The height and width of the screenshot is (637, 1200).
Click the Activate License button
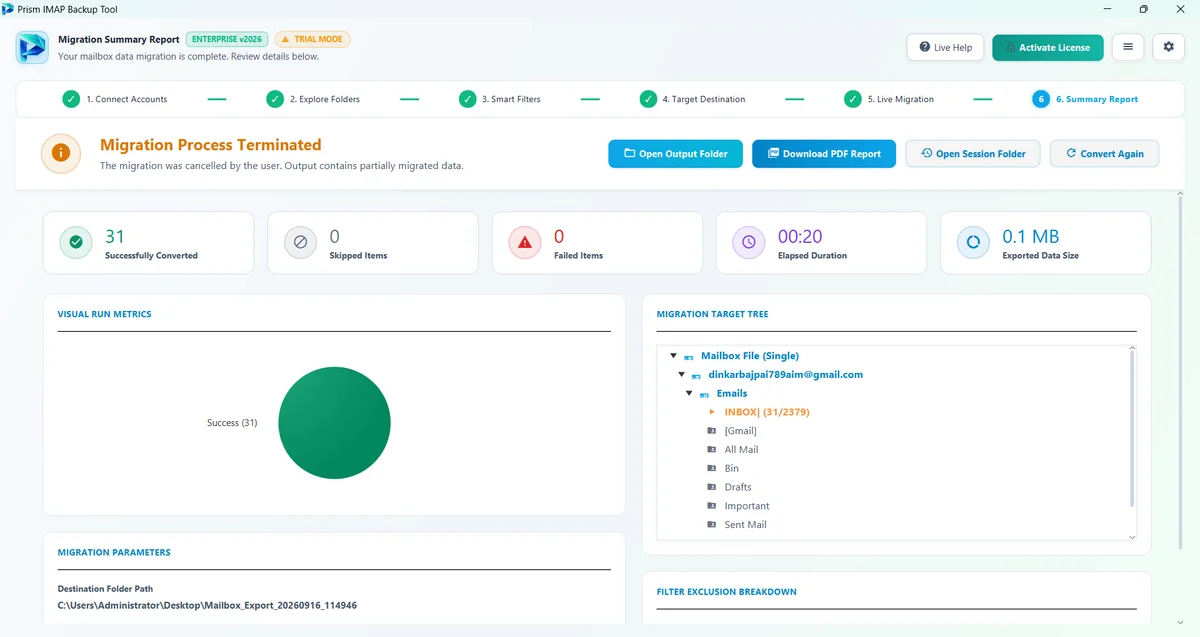(1048, 47)
